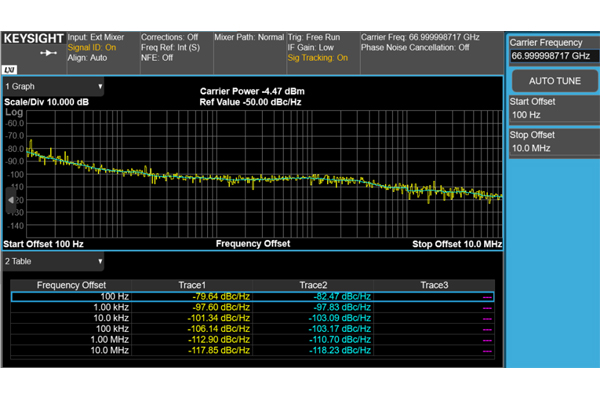The image size is (600, 400).
Task: Toggle Phase Noise Cancellation: Off
Action: click(414, 47)
